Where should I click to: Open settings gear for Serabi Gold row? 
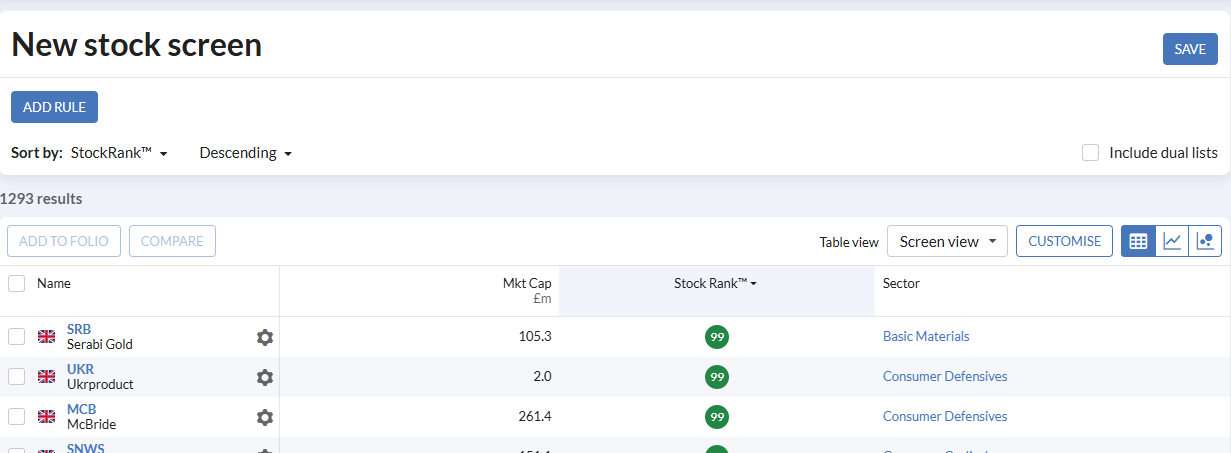264,337
